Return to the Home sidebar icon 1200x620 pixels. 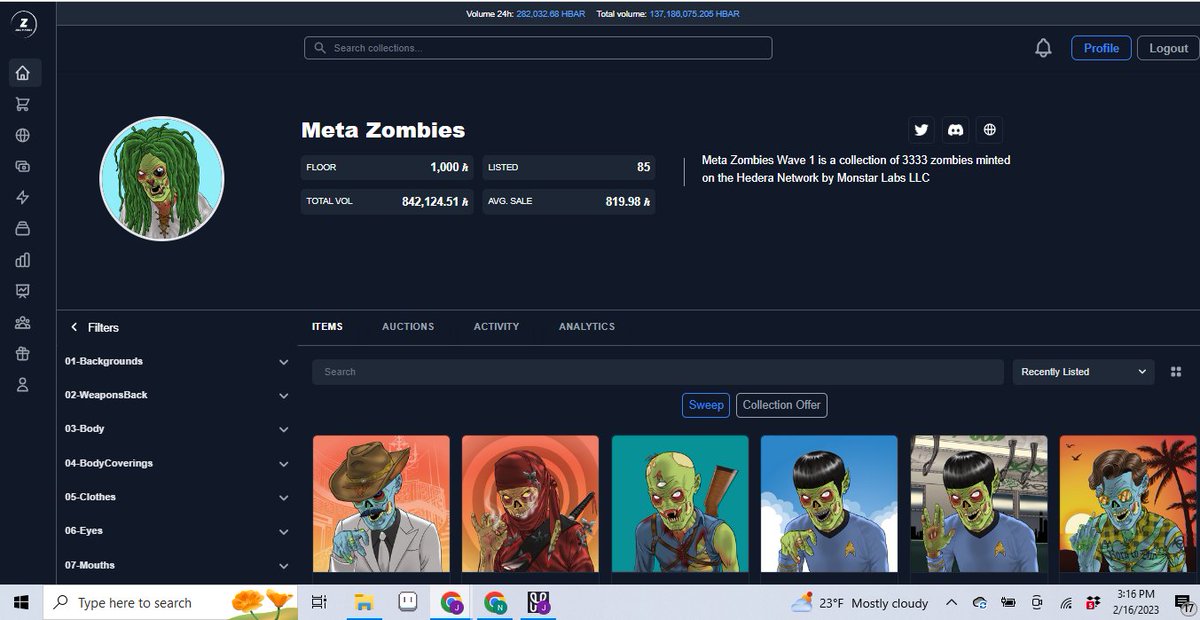pos(23,72)
